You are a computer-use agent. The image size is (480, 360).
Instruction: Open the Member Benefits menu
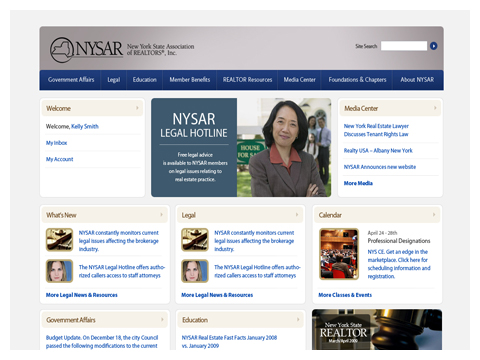pos(190,80)
